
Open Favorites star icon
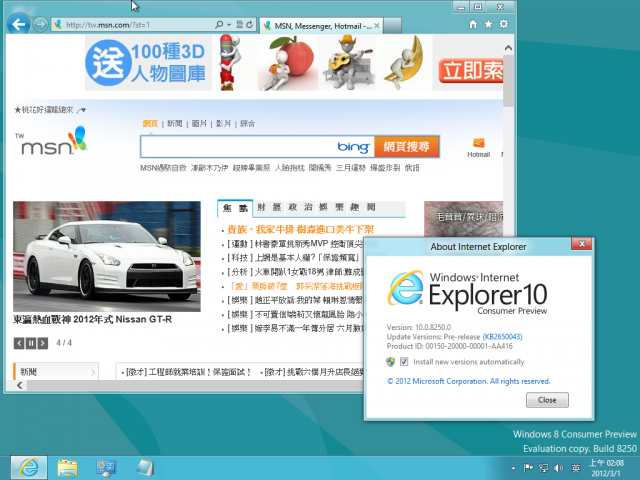click(488, 24)
